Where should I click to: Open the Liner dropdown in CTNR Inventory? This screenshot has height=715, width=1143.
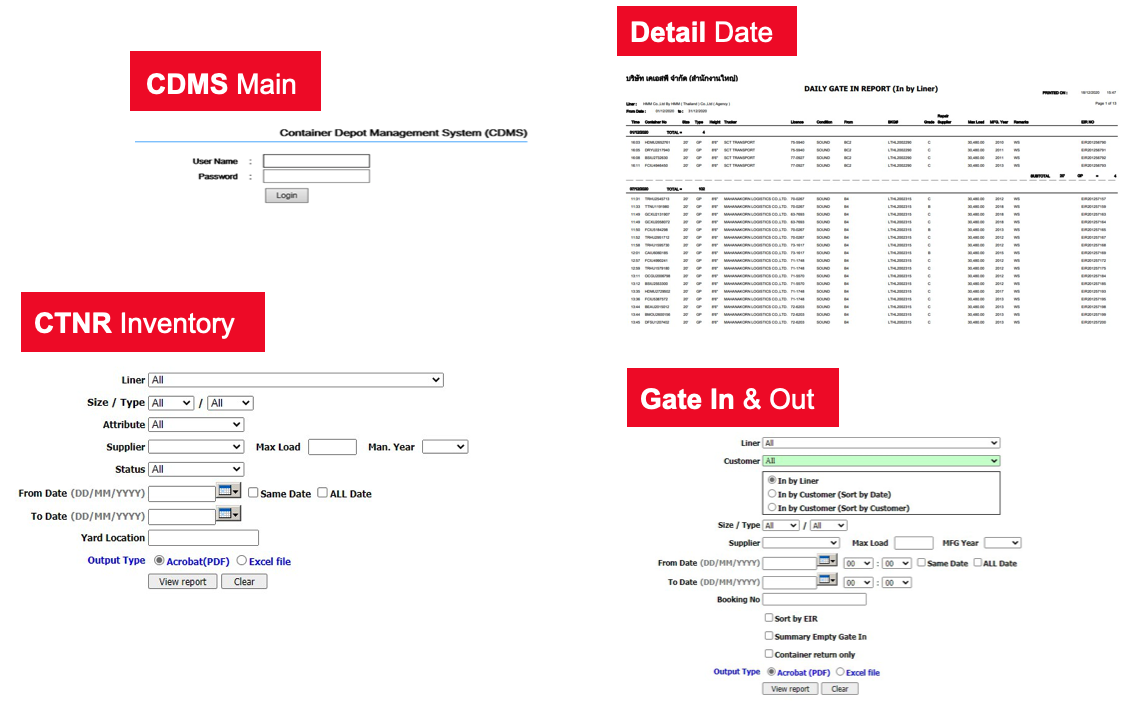(296, 380)
